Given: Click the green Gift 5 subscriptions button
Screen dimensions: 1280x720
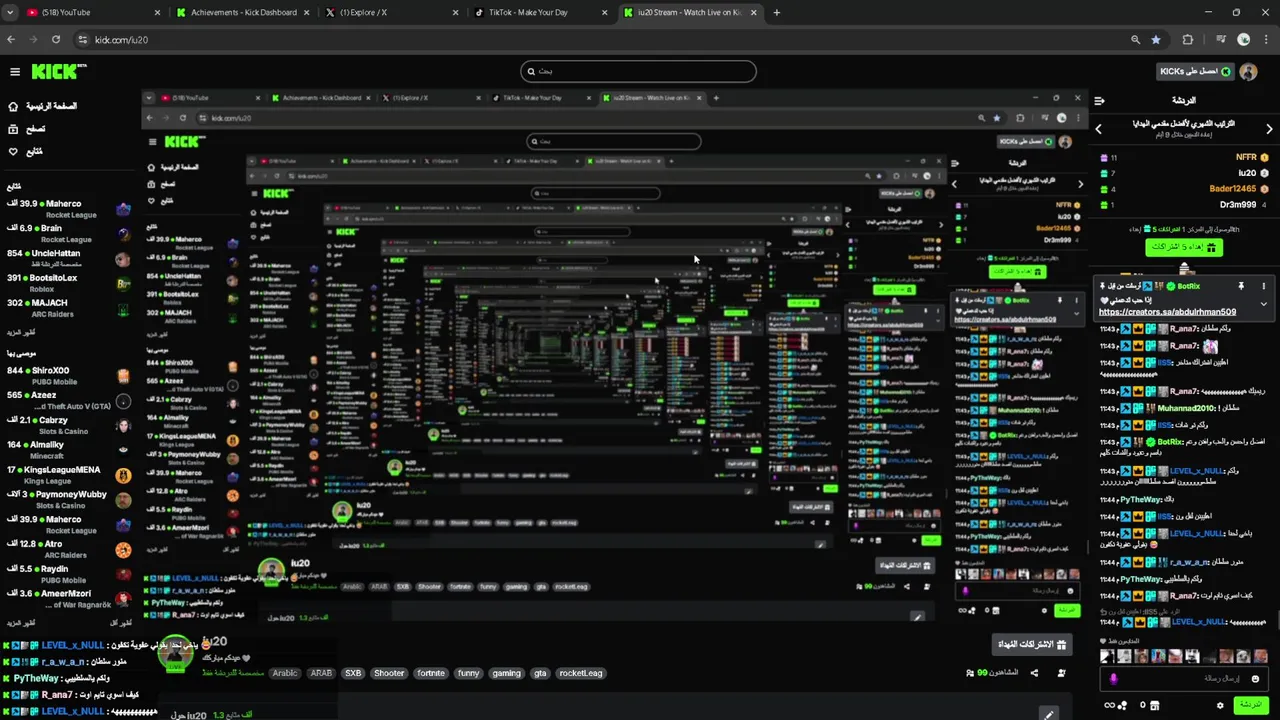Looking at the screenshot, I should pyautogui.click(x=1184, y=247).
